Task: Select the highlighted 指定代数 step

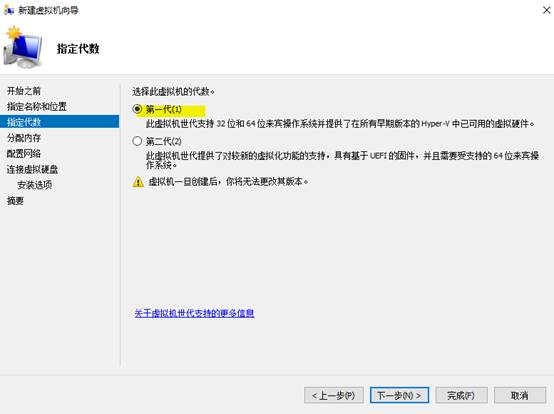Action: (x=60, y=122)
